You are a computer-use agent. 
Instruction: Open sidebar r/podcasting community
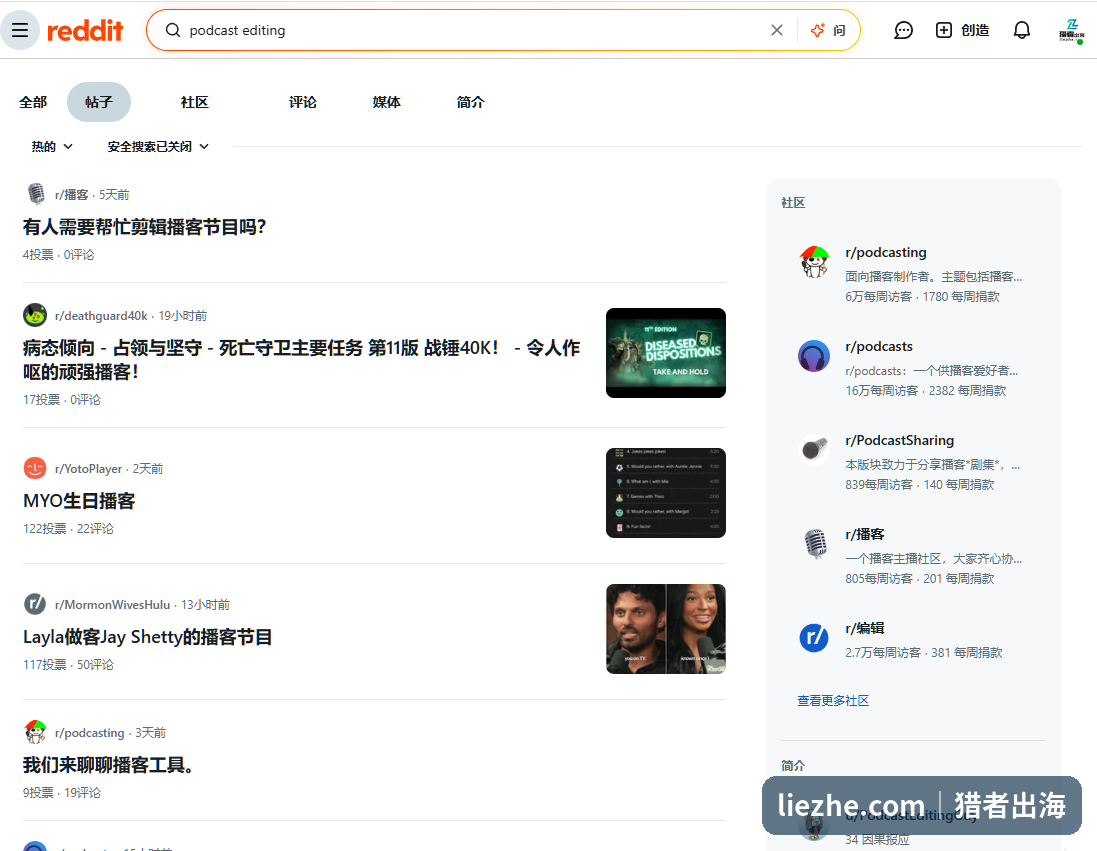point(886,252)
